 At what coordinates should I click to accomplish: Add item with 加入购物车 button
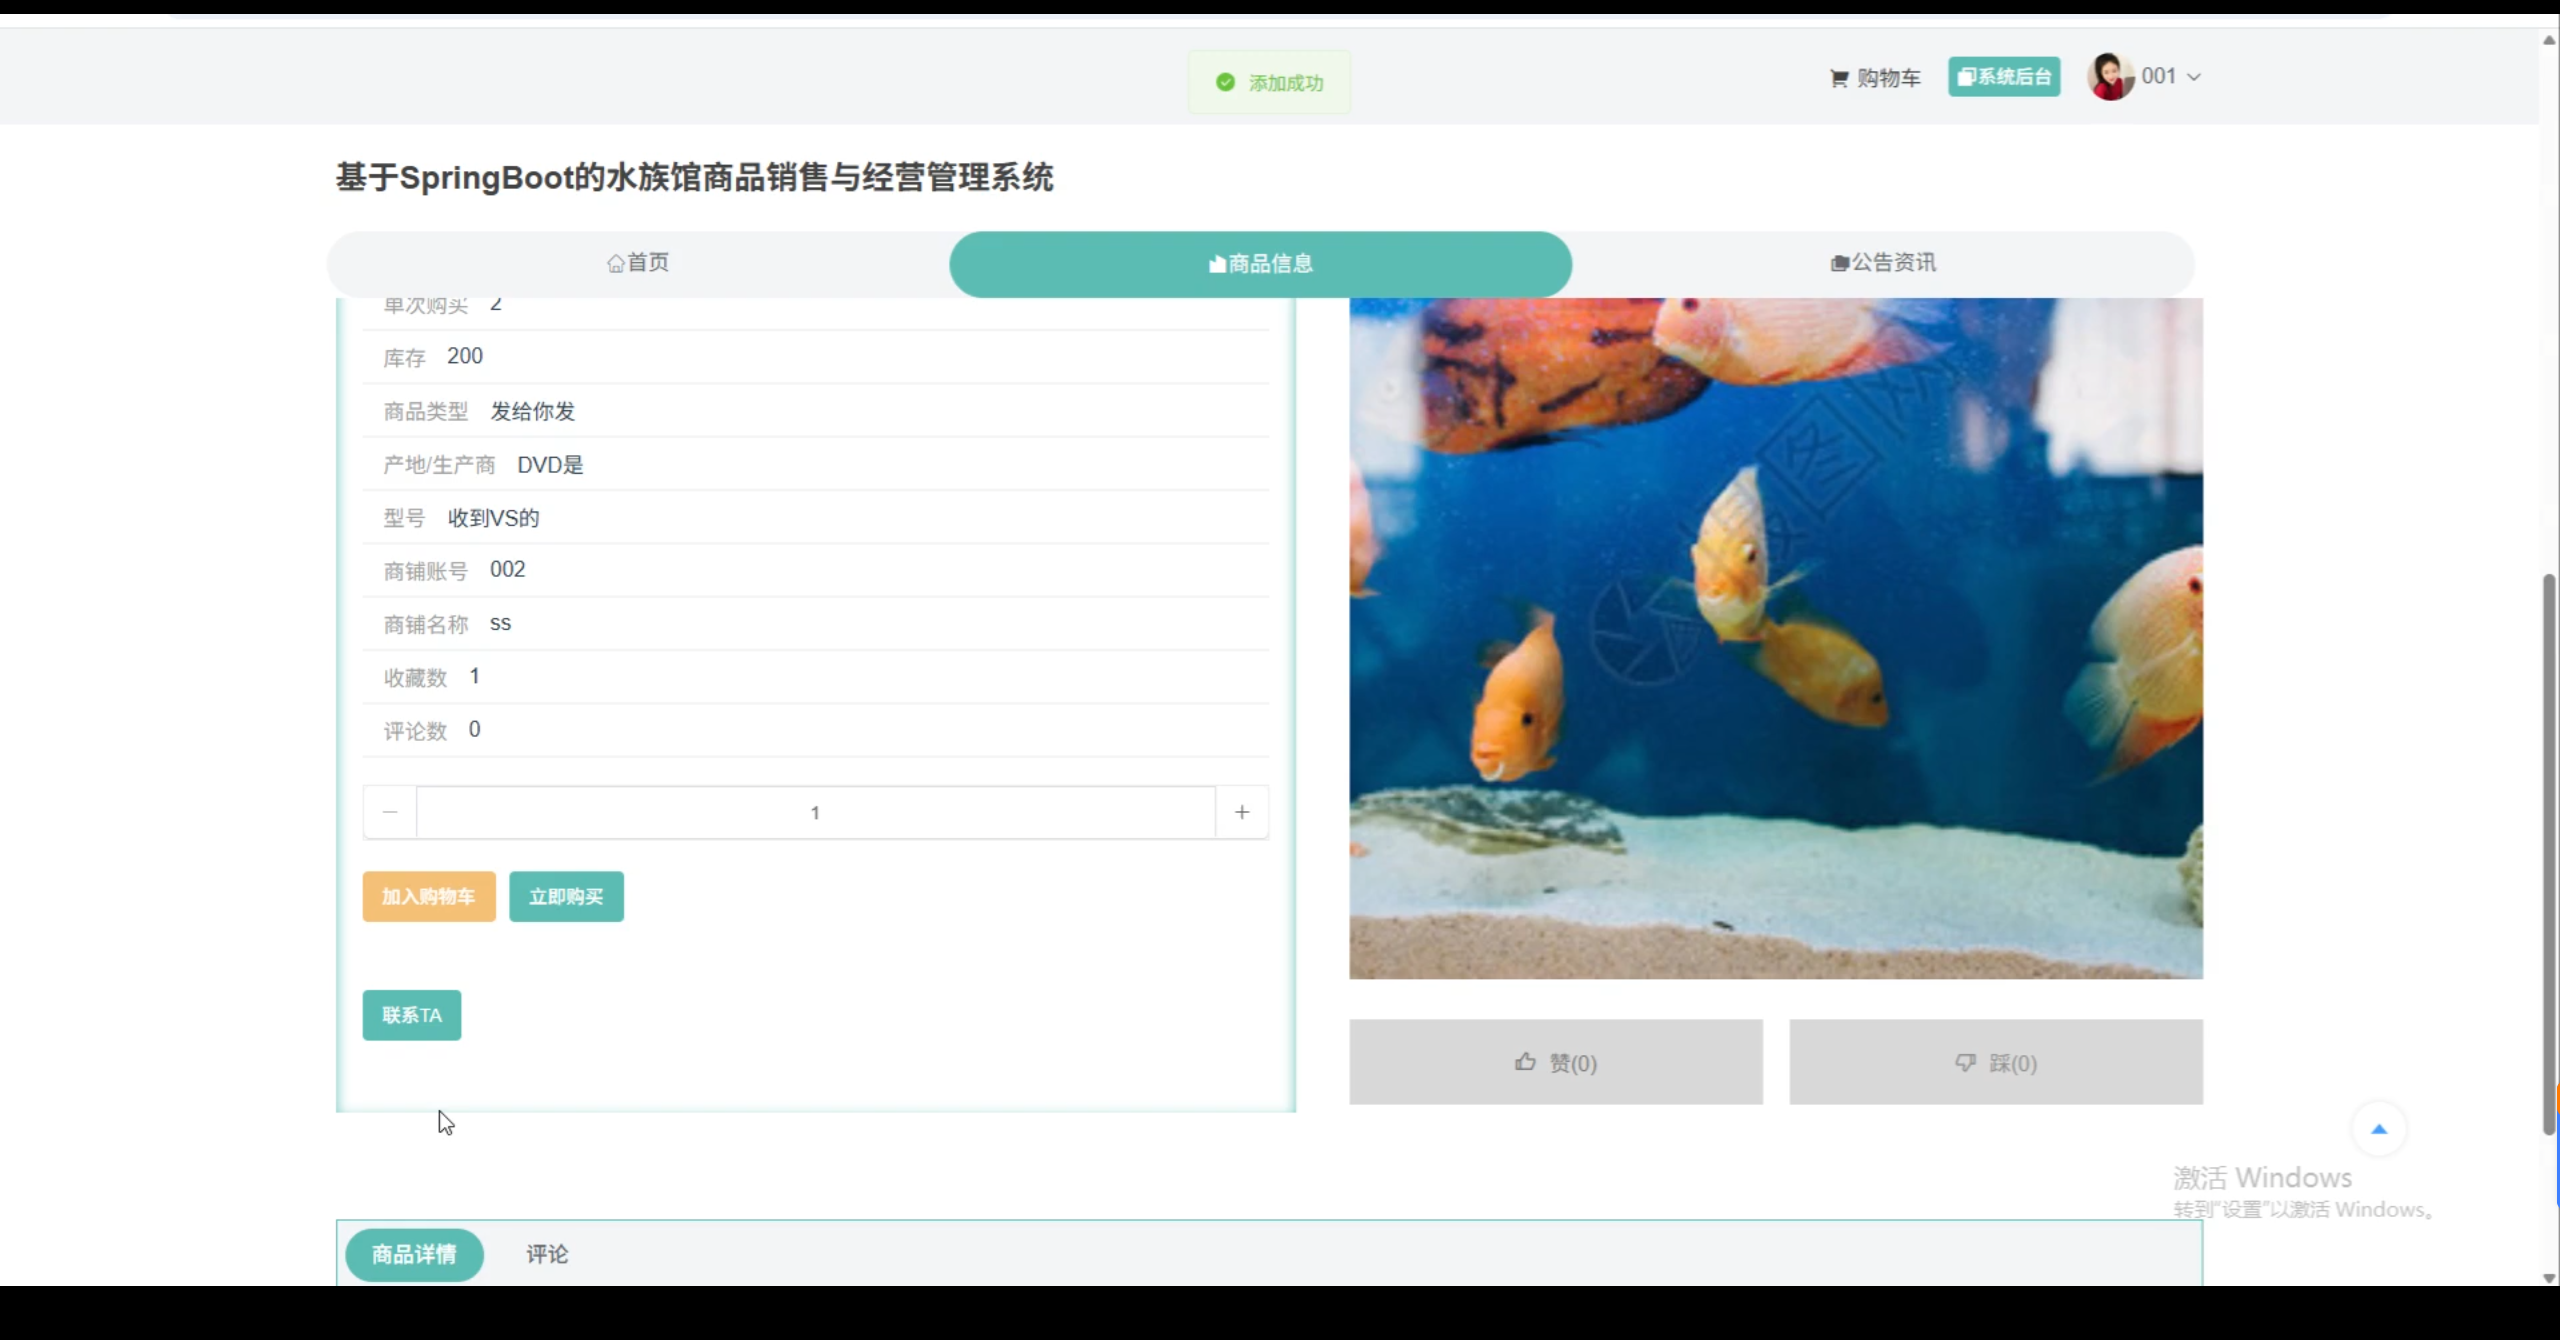(428, 896)
